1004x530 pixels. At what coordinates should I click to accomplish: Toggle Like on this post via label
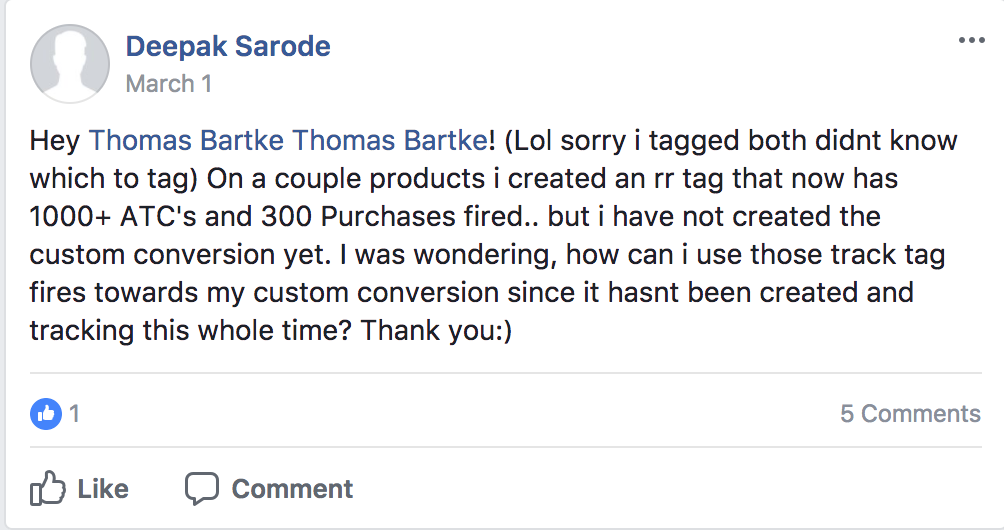tap(102, 489)
